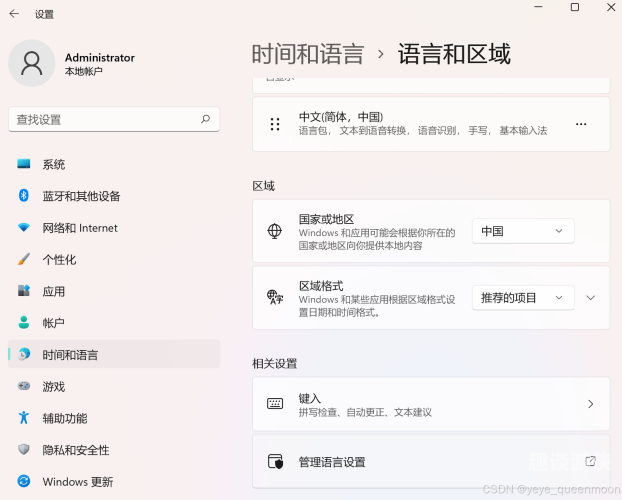This screenshot has width=622, height=500.
Task: Open 个性化 category
Action: click(114, 260)
